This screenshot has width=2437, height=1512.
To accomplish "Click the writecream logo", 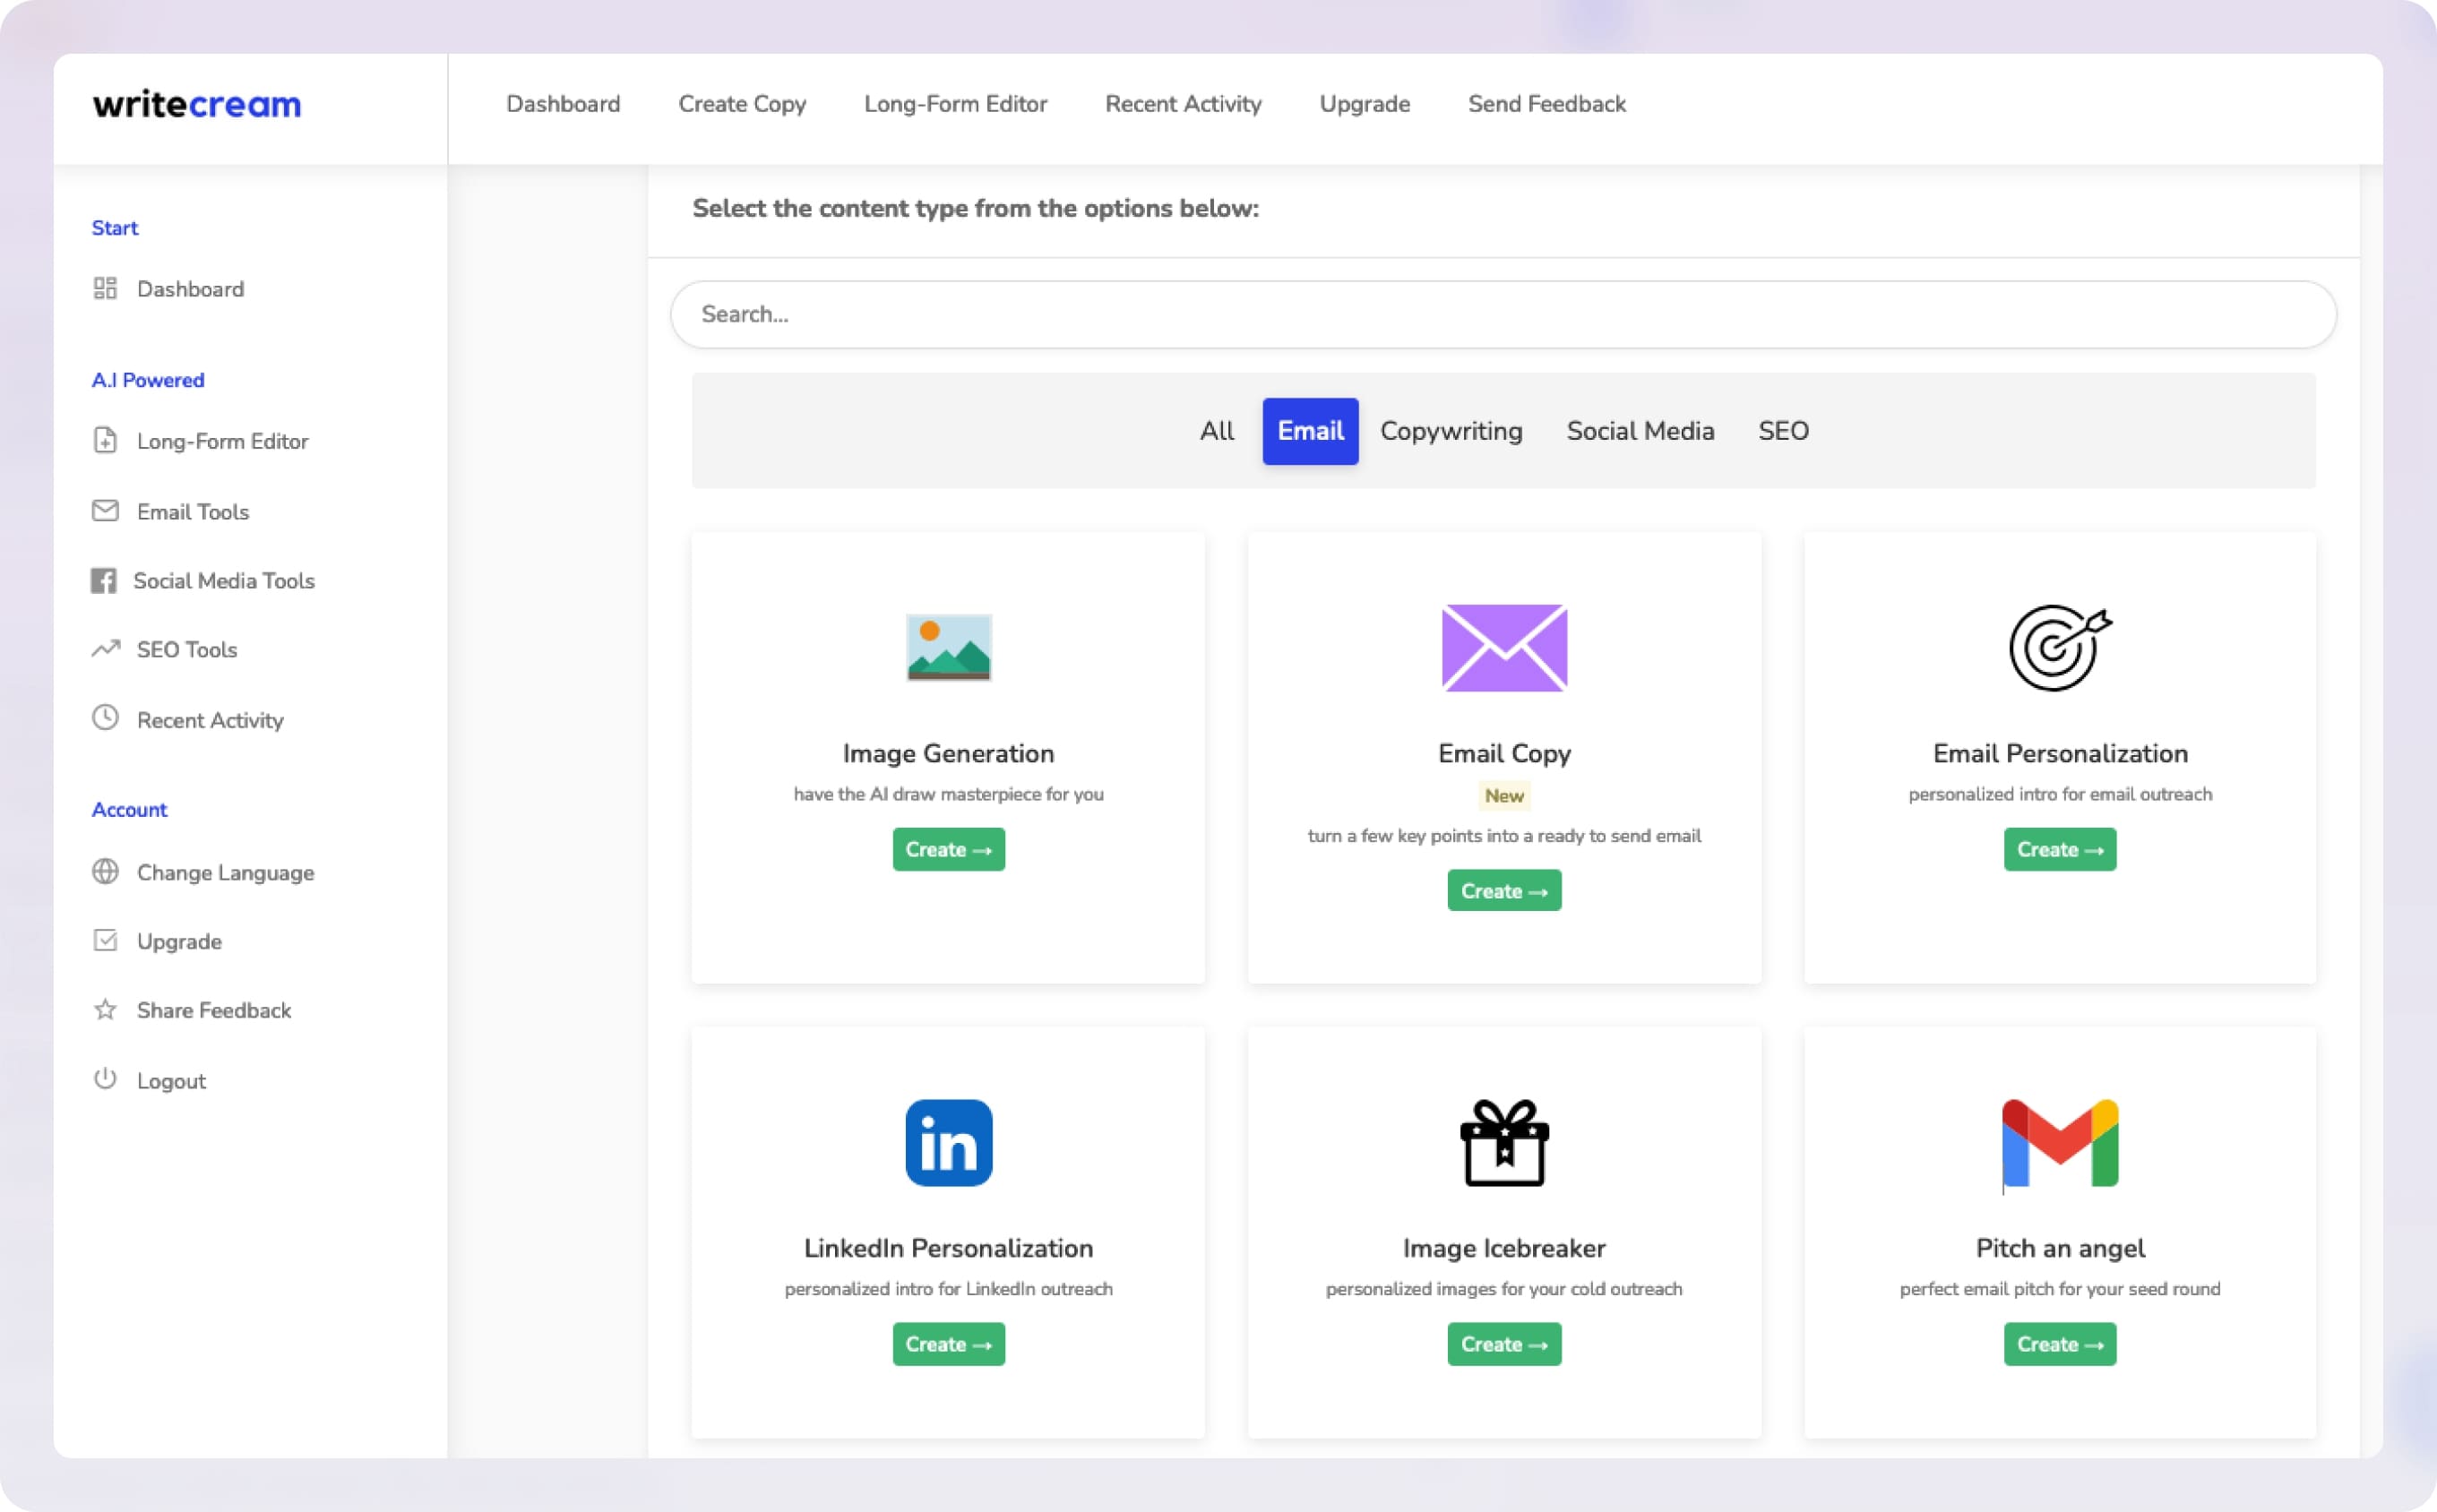I will coord(197,104).
